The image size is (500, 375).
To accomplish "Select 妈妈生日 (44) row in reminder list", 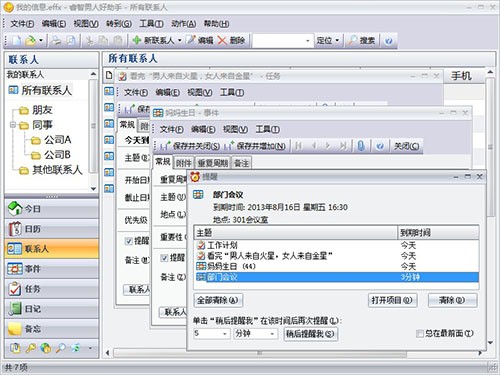I will [336, 266].
